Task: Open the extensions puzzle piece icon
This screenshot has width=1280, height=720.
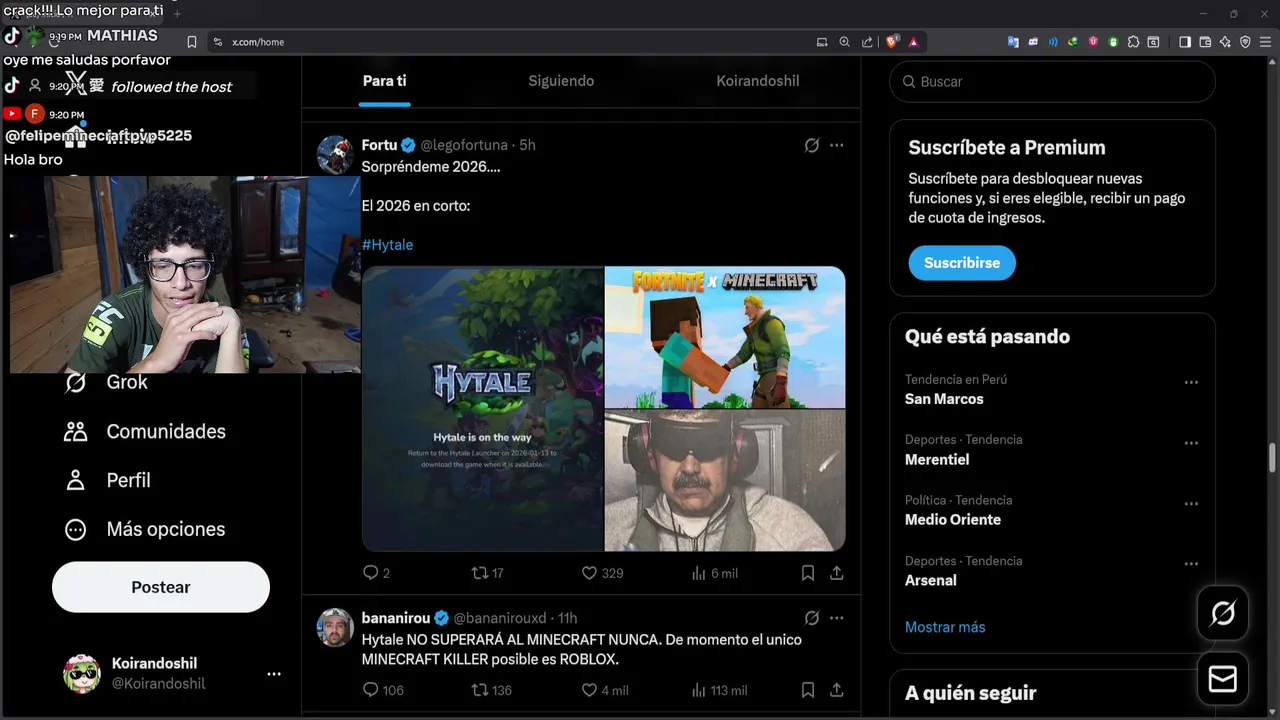Action: point(1133,42)
